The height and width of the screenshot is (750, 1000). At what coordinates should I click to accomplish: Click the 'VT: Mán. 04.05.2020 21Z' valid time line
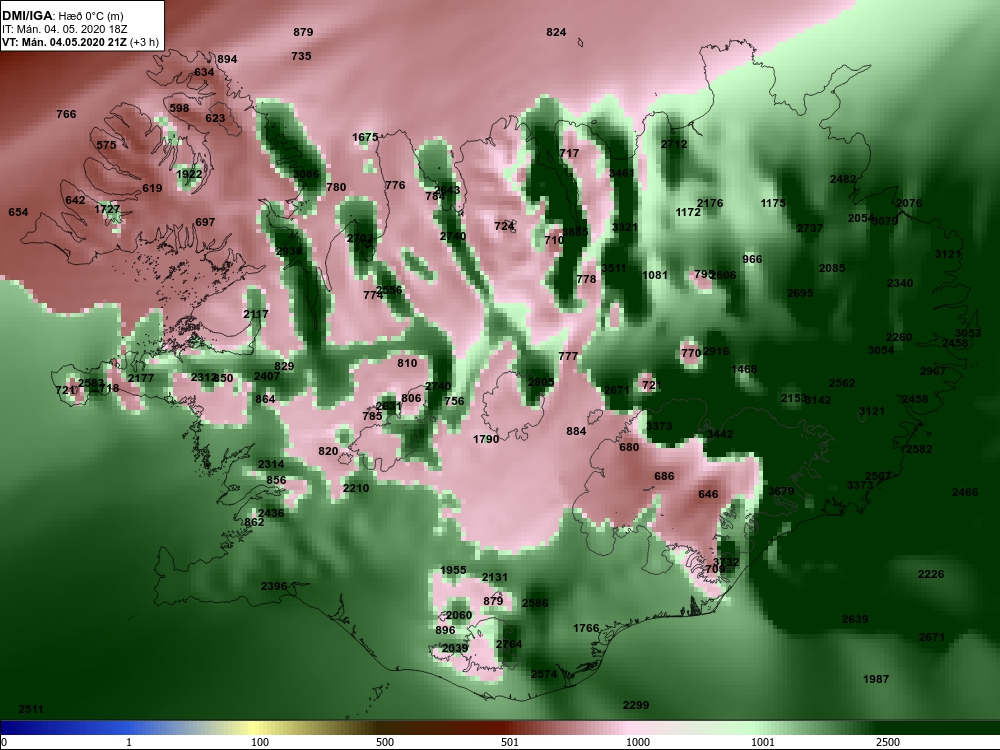[80, 43]
